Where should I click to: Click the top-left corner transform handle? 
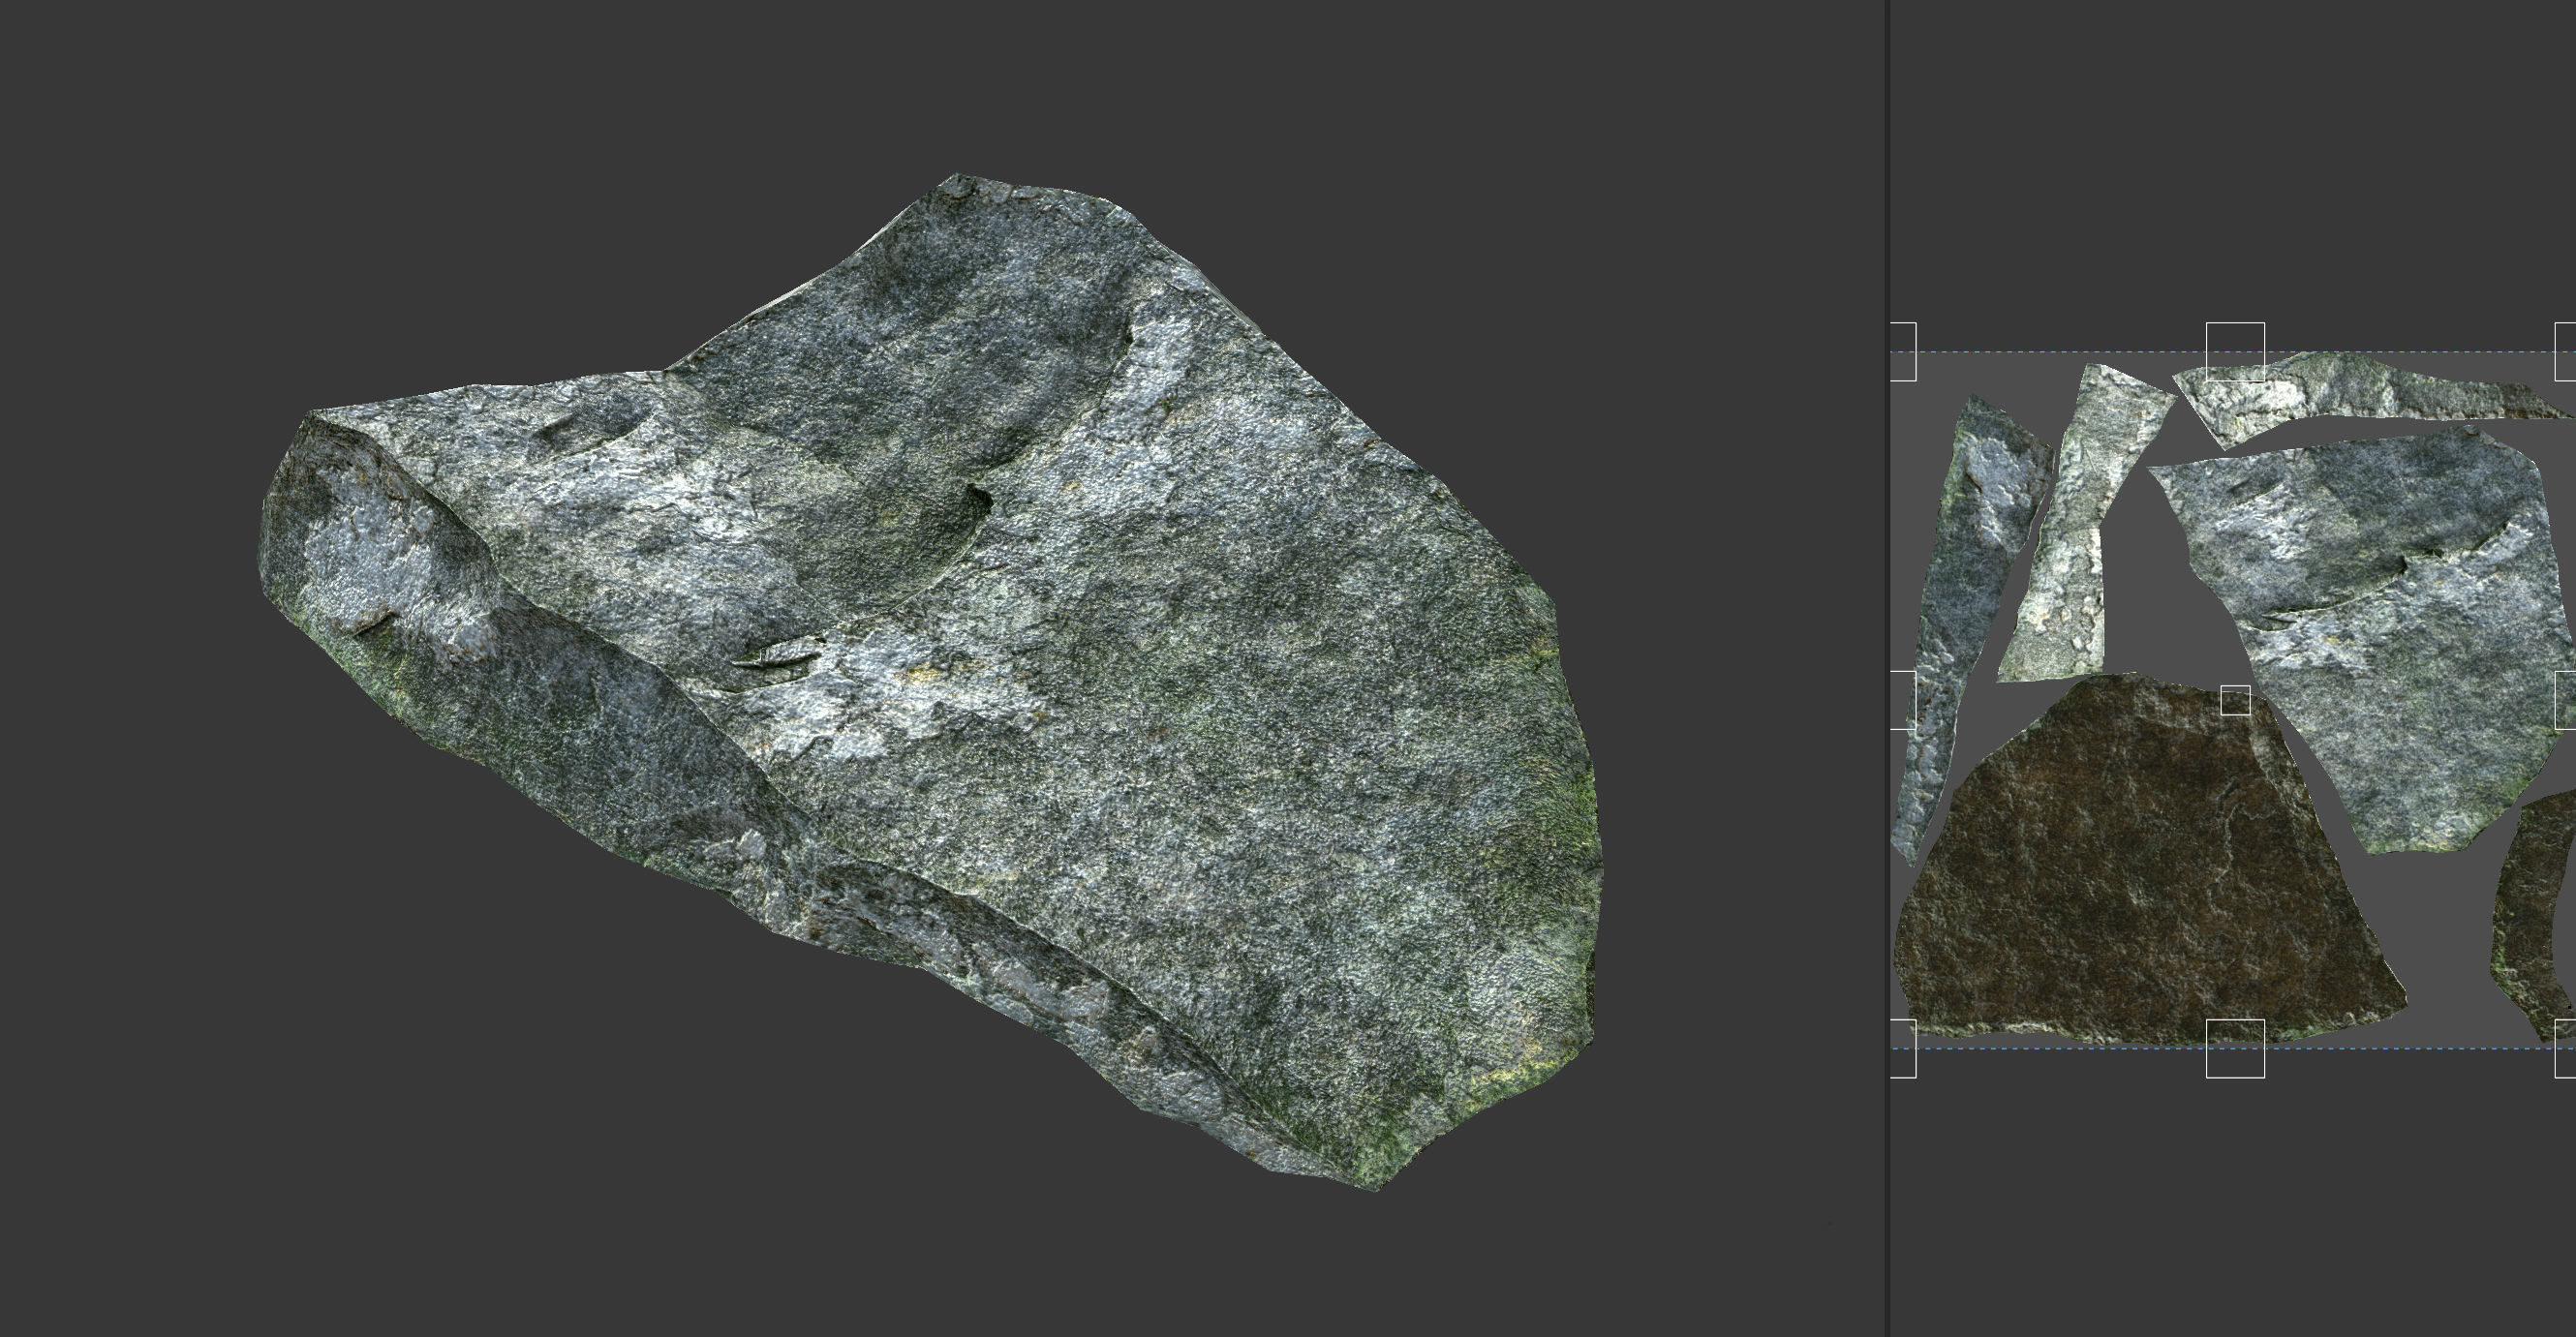pos(1902,351)
